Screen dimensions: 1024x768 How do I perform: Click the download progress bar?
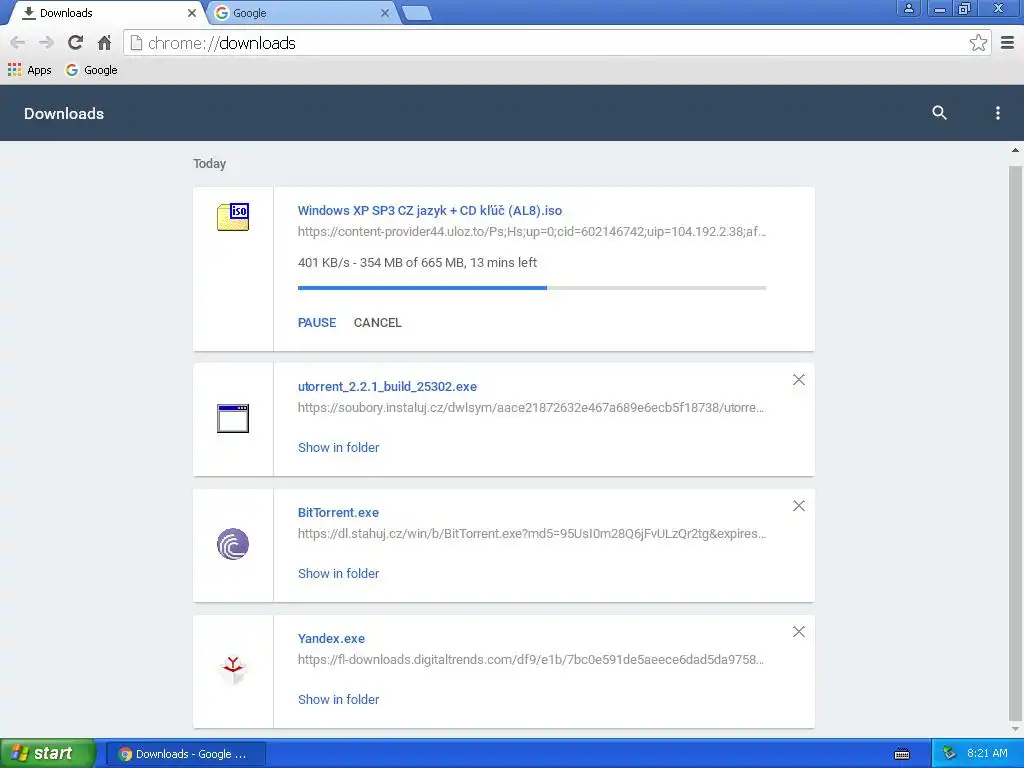pos(532,287)
